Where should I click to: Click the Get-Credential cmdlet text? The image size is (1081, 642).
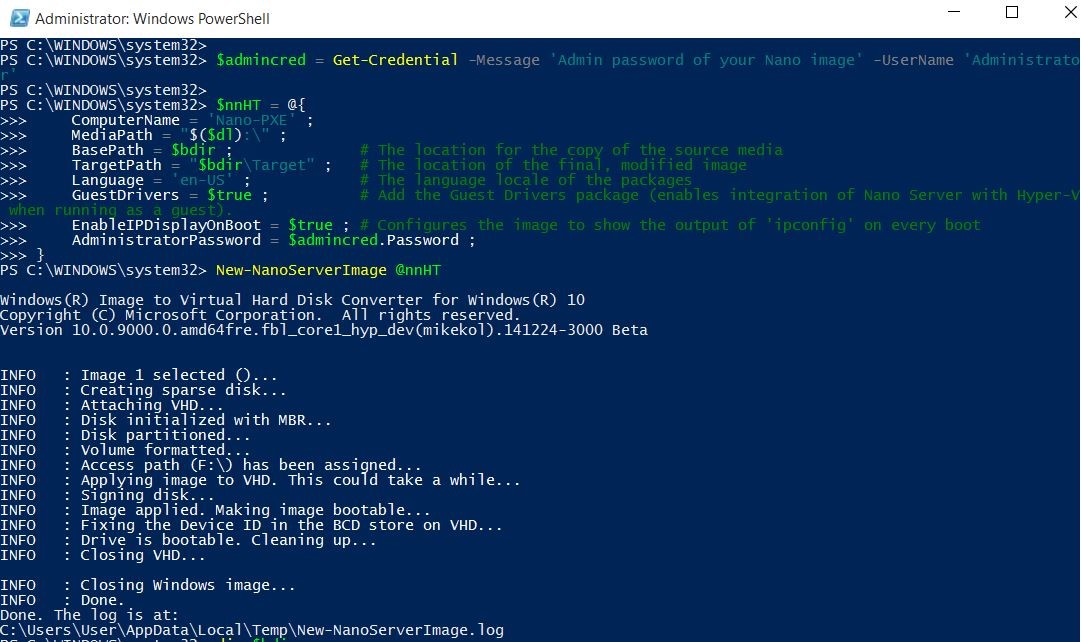tap(395, 60)
